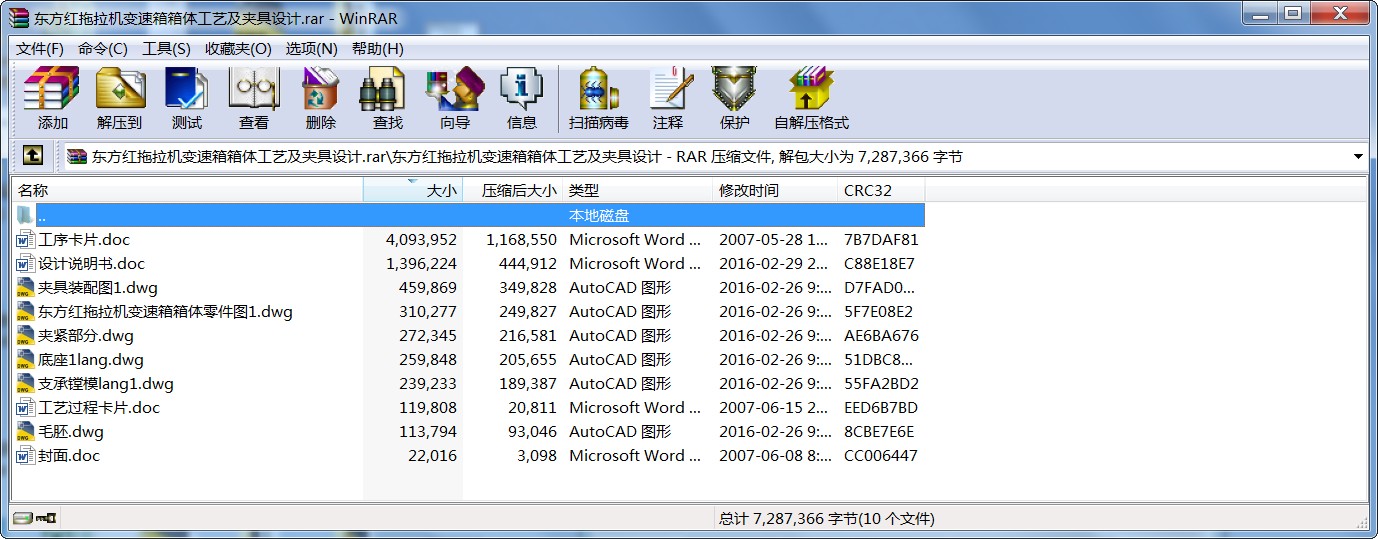
Task: Sort by the 类型 column header
Action: tap(638, 190)
